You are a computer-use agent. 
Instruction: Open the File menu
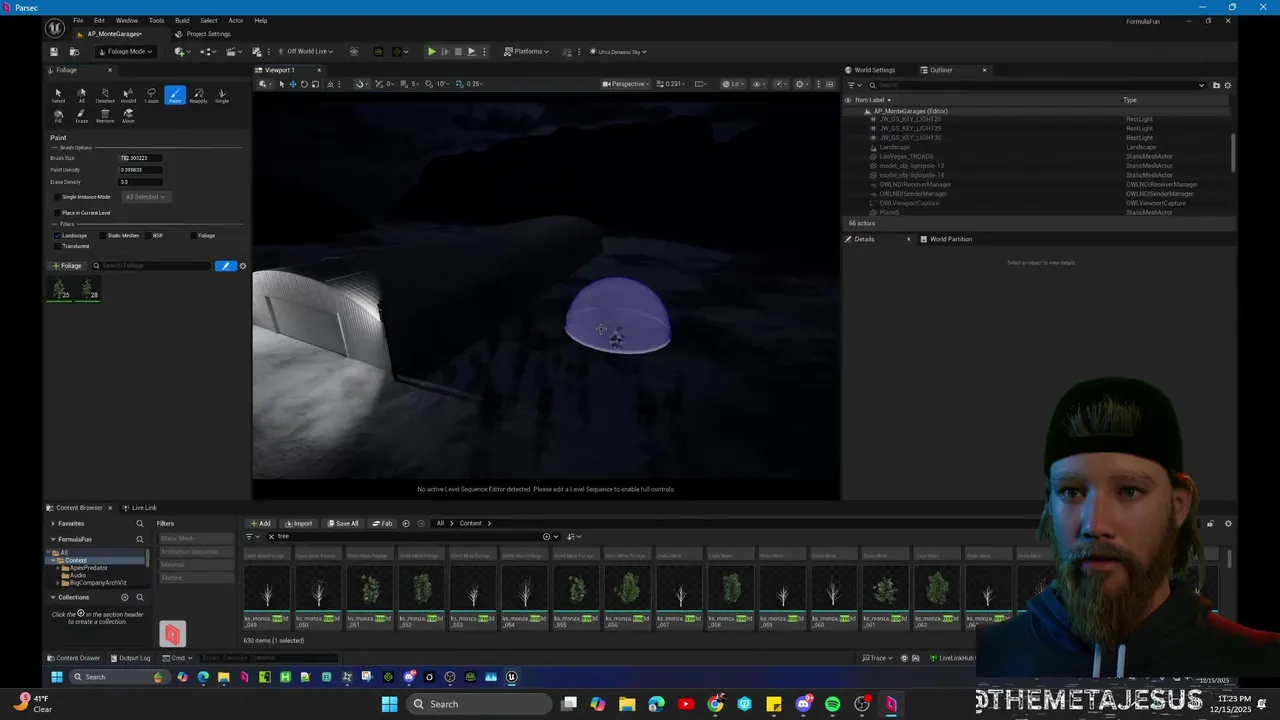click(78, 20)
